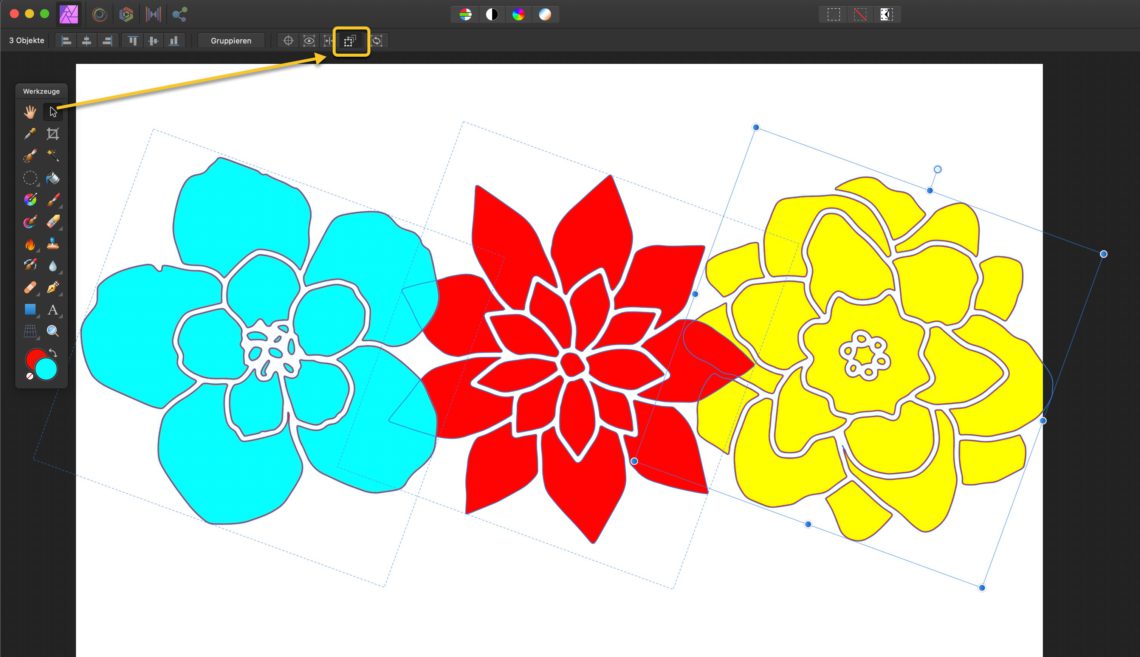Choose the Text tool
Screen dimensions: 1140x657
point(52,310)
